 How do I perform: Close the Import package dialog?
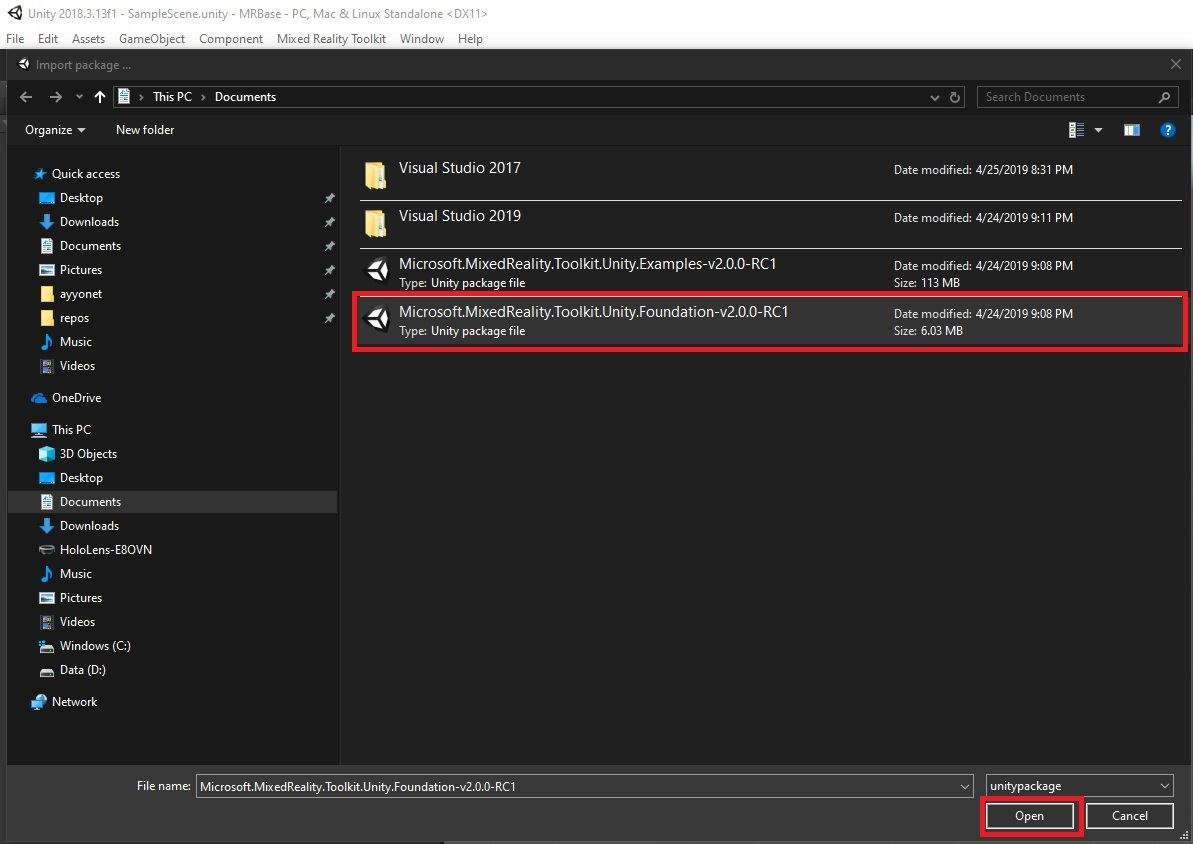point(1176,65)
